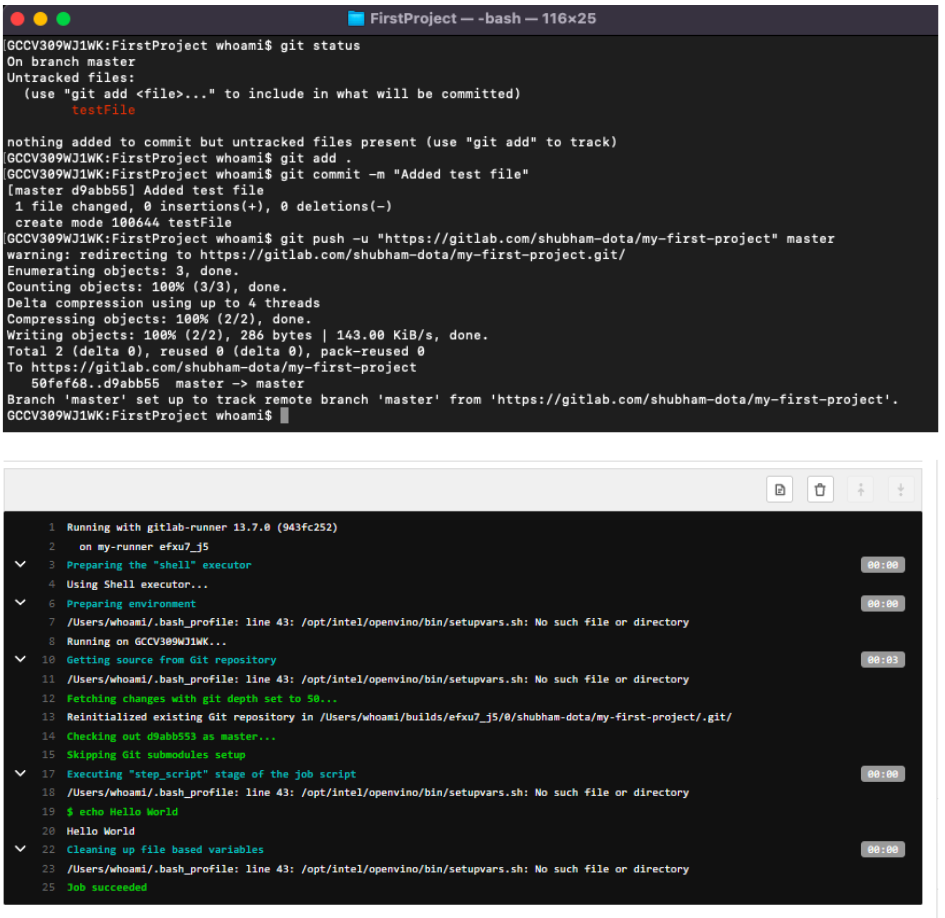Click 'Fetching changes with git depth set to 50...'
The image size is (945, 918).
[x=202, y=699]
